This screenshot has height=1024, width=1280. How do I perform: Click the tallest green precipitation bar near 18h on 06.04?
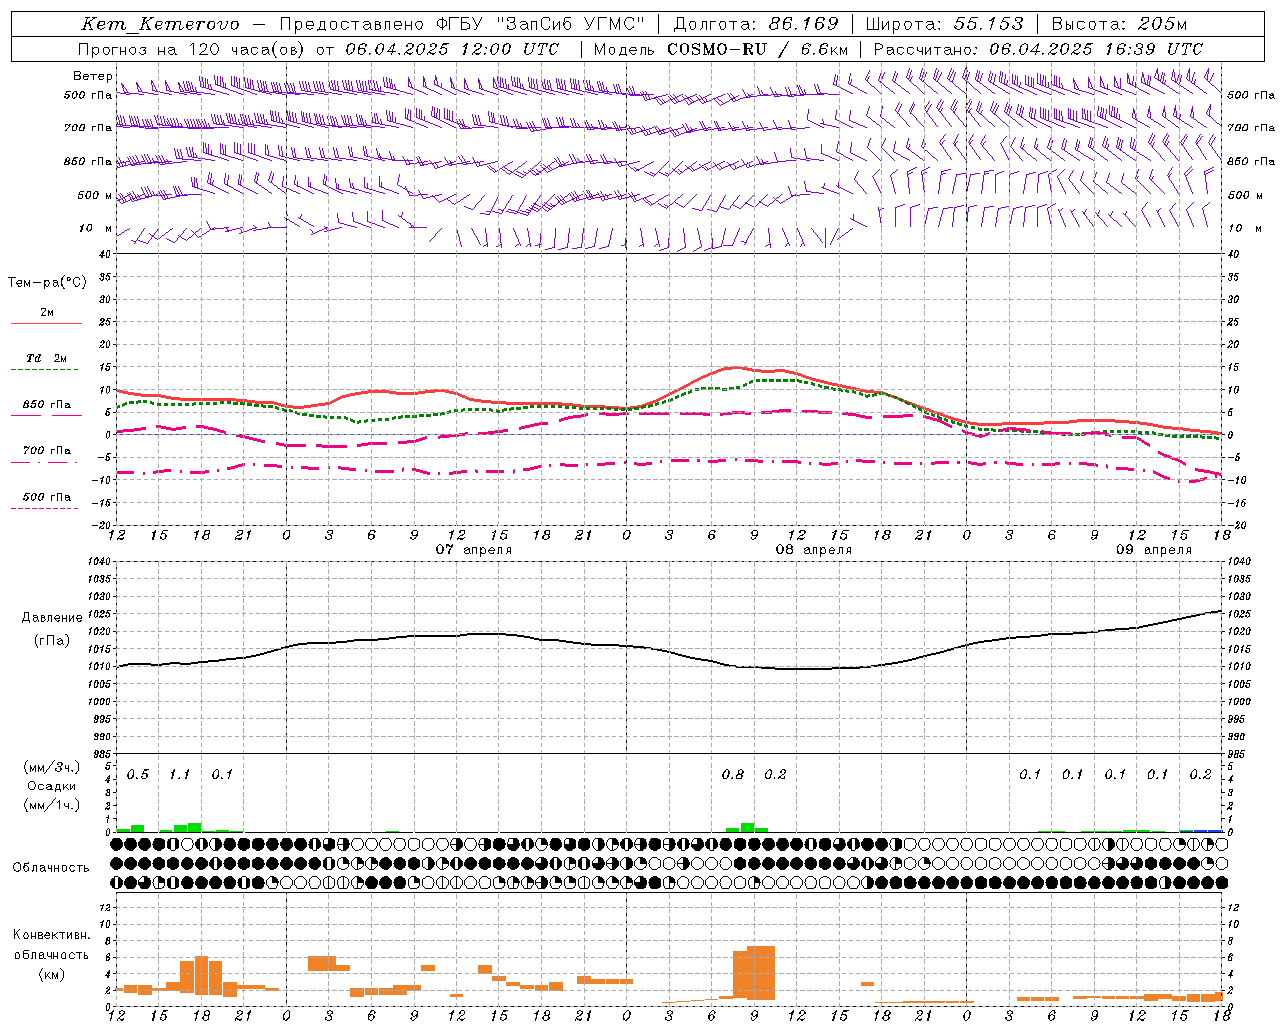[x=194, y=827]
